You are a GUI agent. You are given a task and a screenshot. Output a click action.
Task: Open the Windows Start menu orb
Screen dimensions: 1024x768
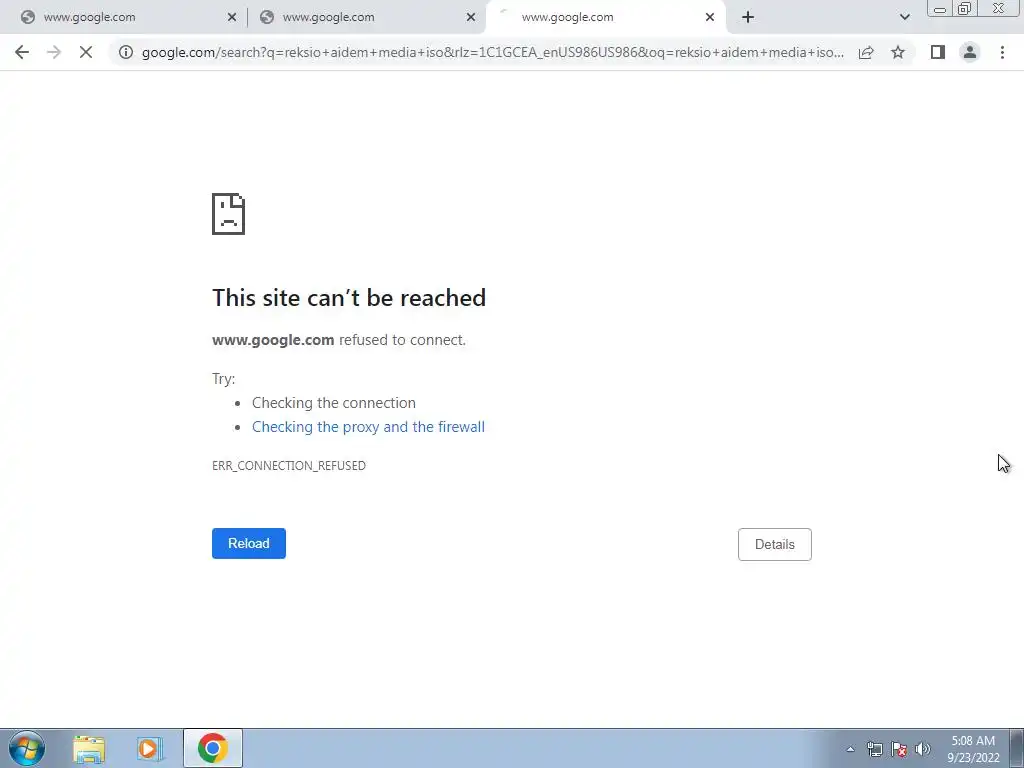[x=26, y=748]
